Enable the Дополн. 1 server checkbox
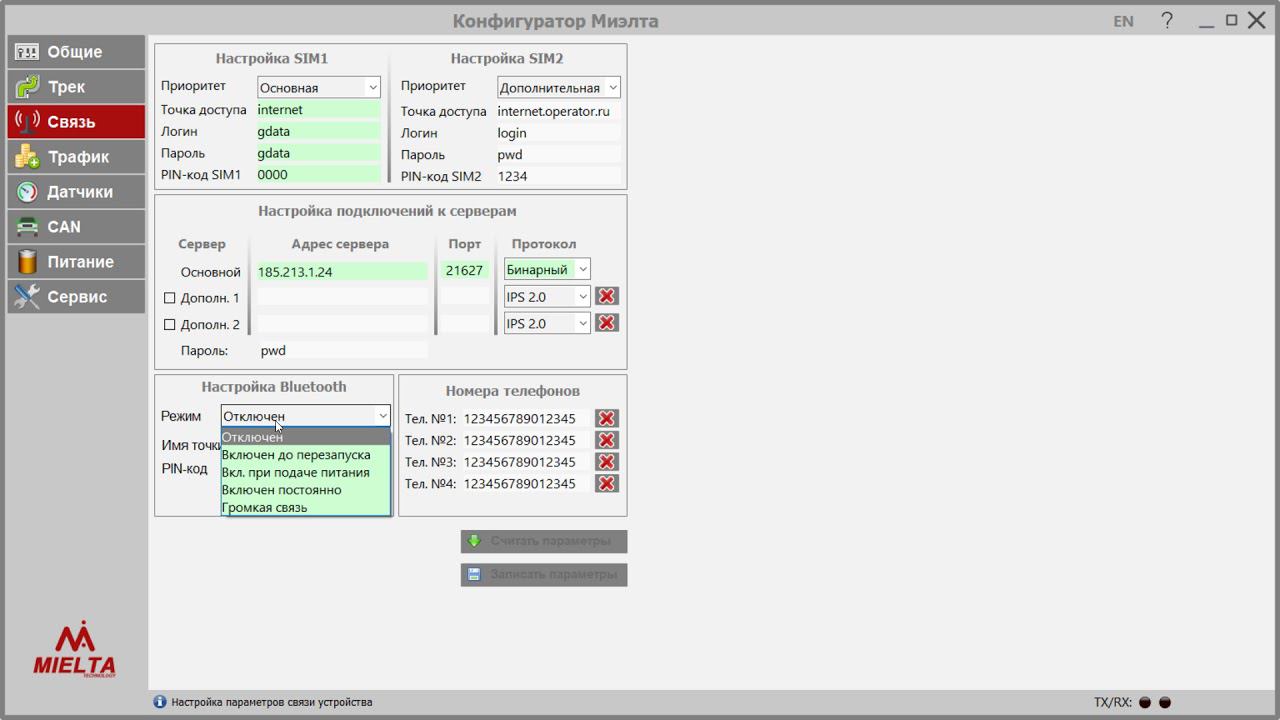Image resolution: width=1280 pixels, height=720 pixels. click(x=169, y=298)
